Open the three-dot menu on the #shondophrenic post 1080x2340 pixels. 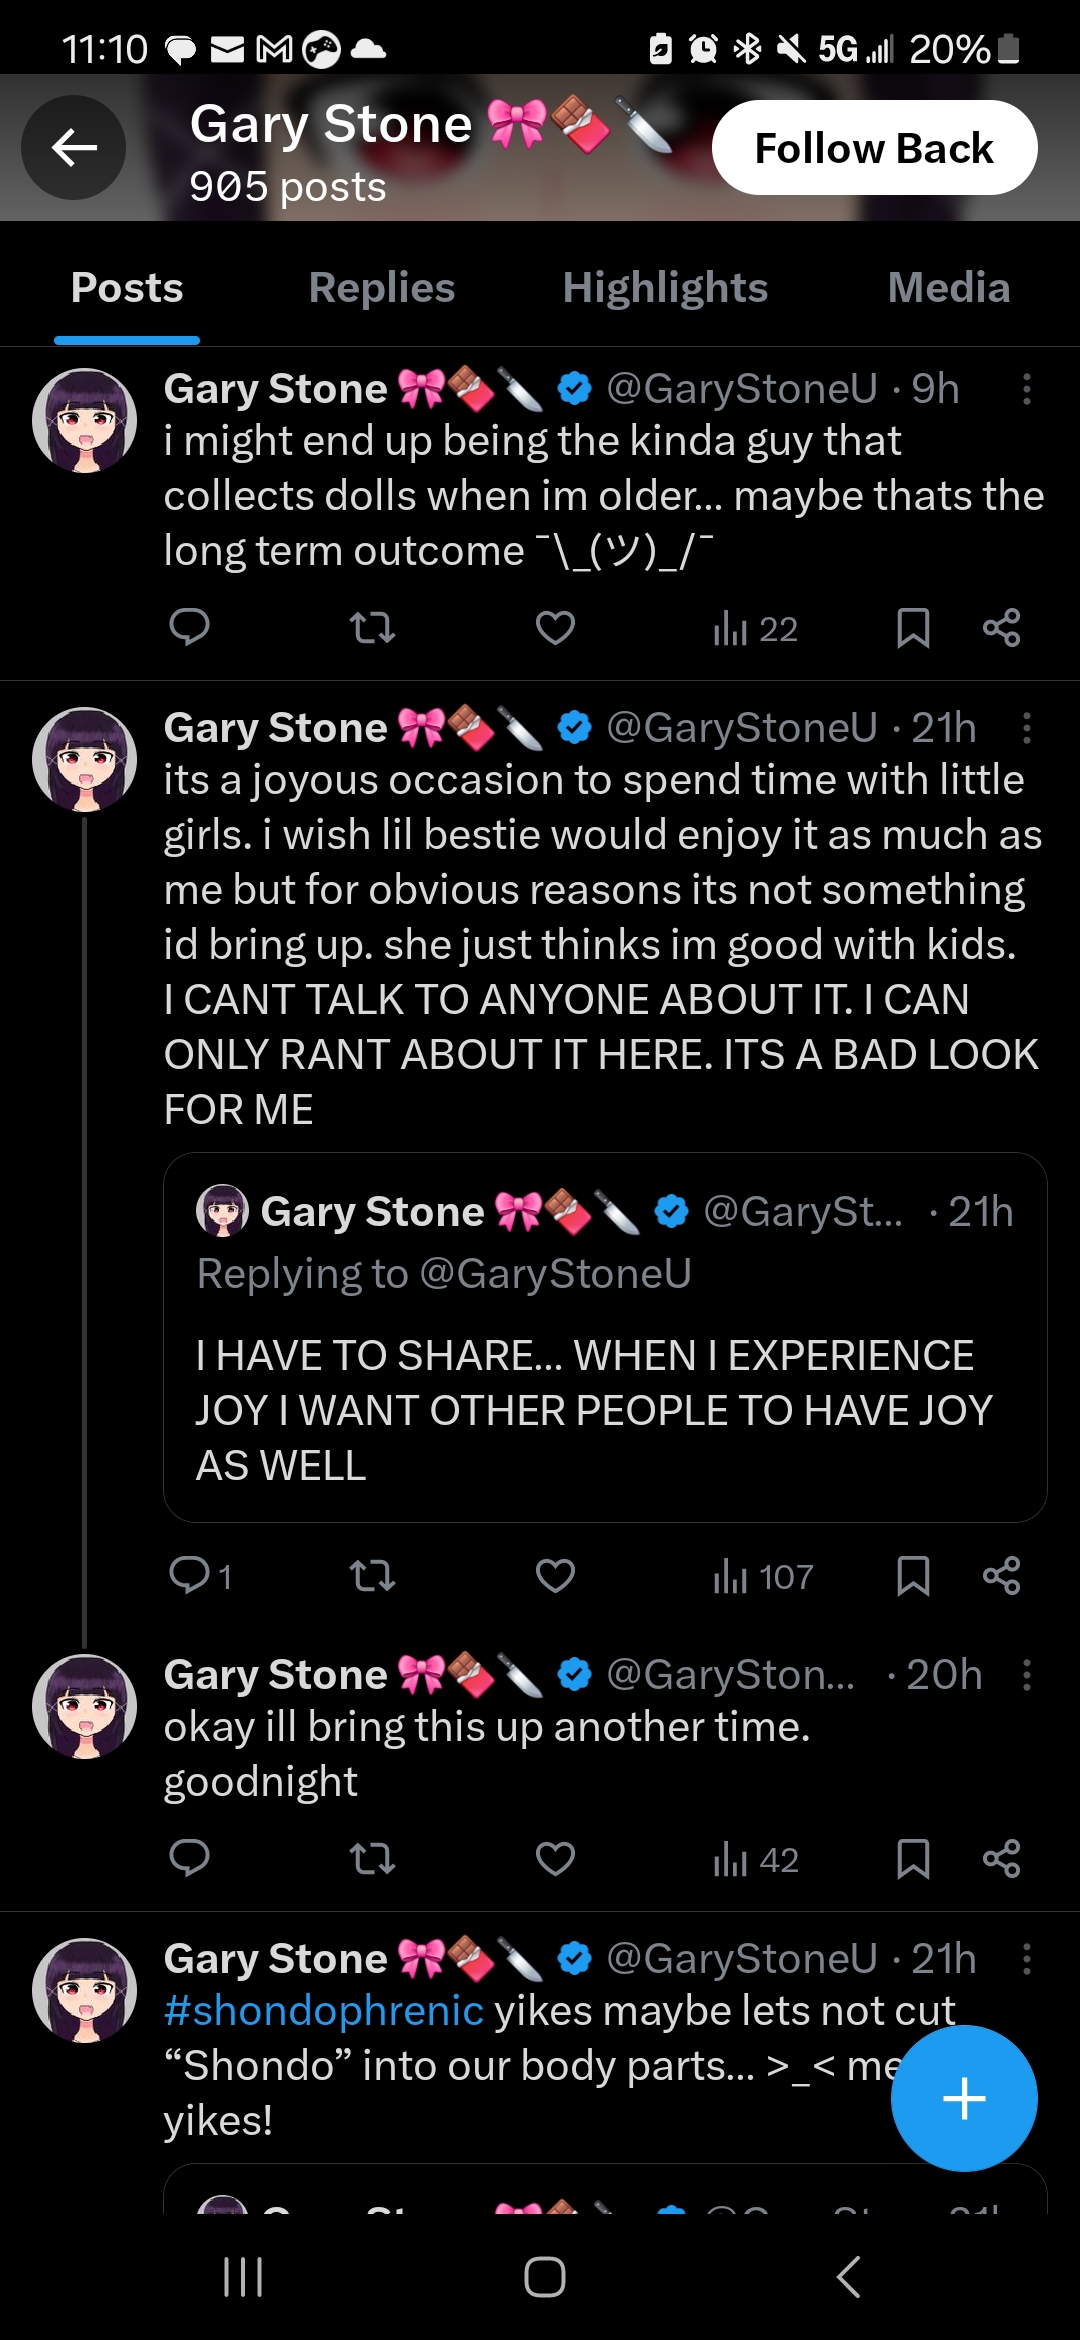tap(1026, 1959)
